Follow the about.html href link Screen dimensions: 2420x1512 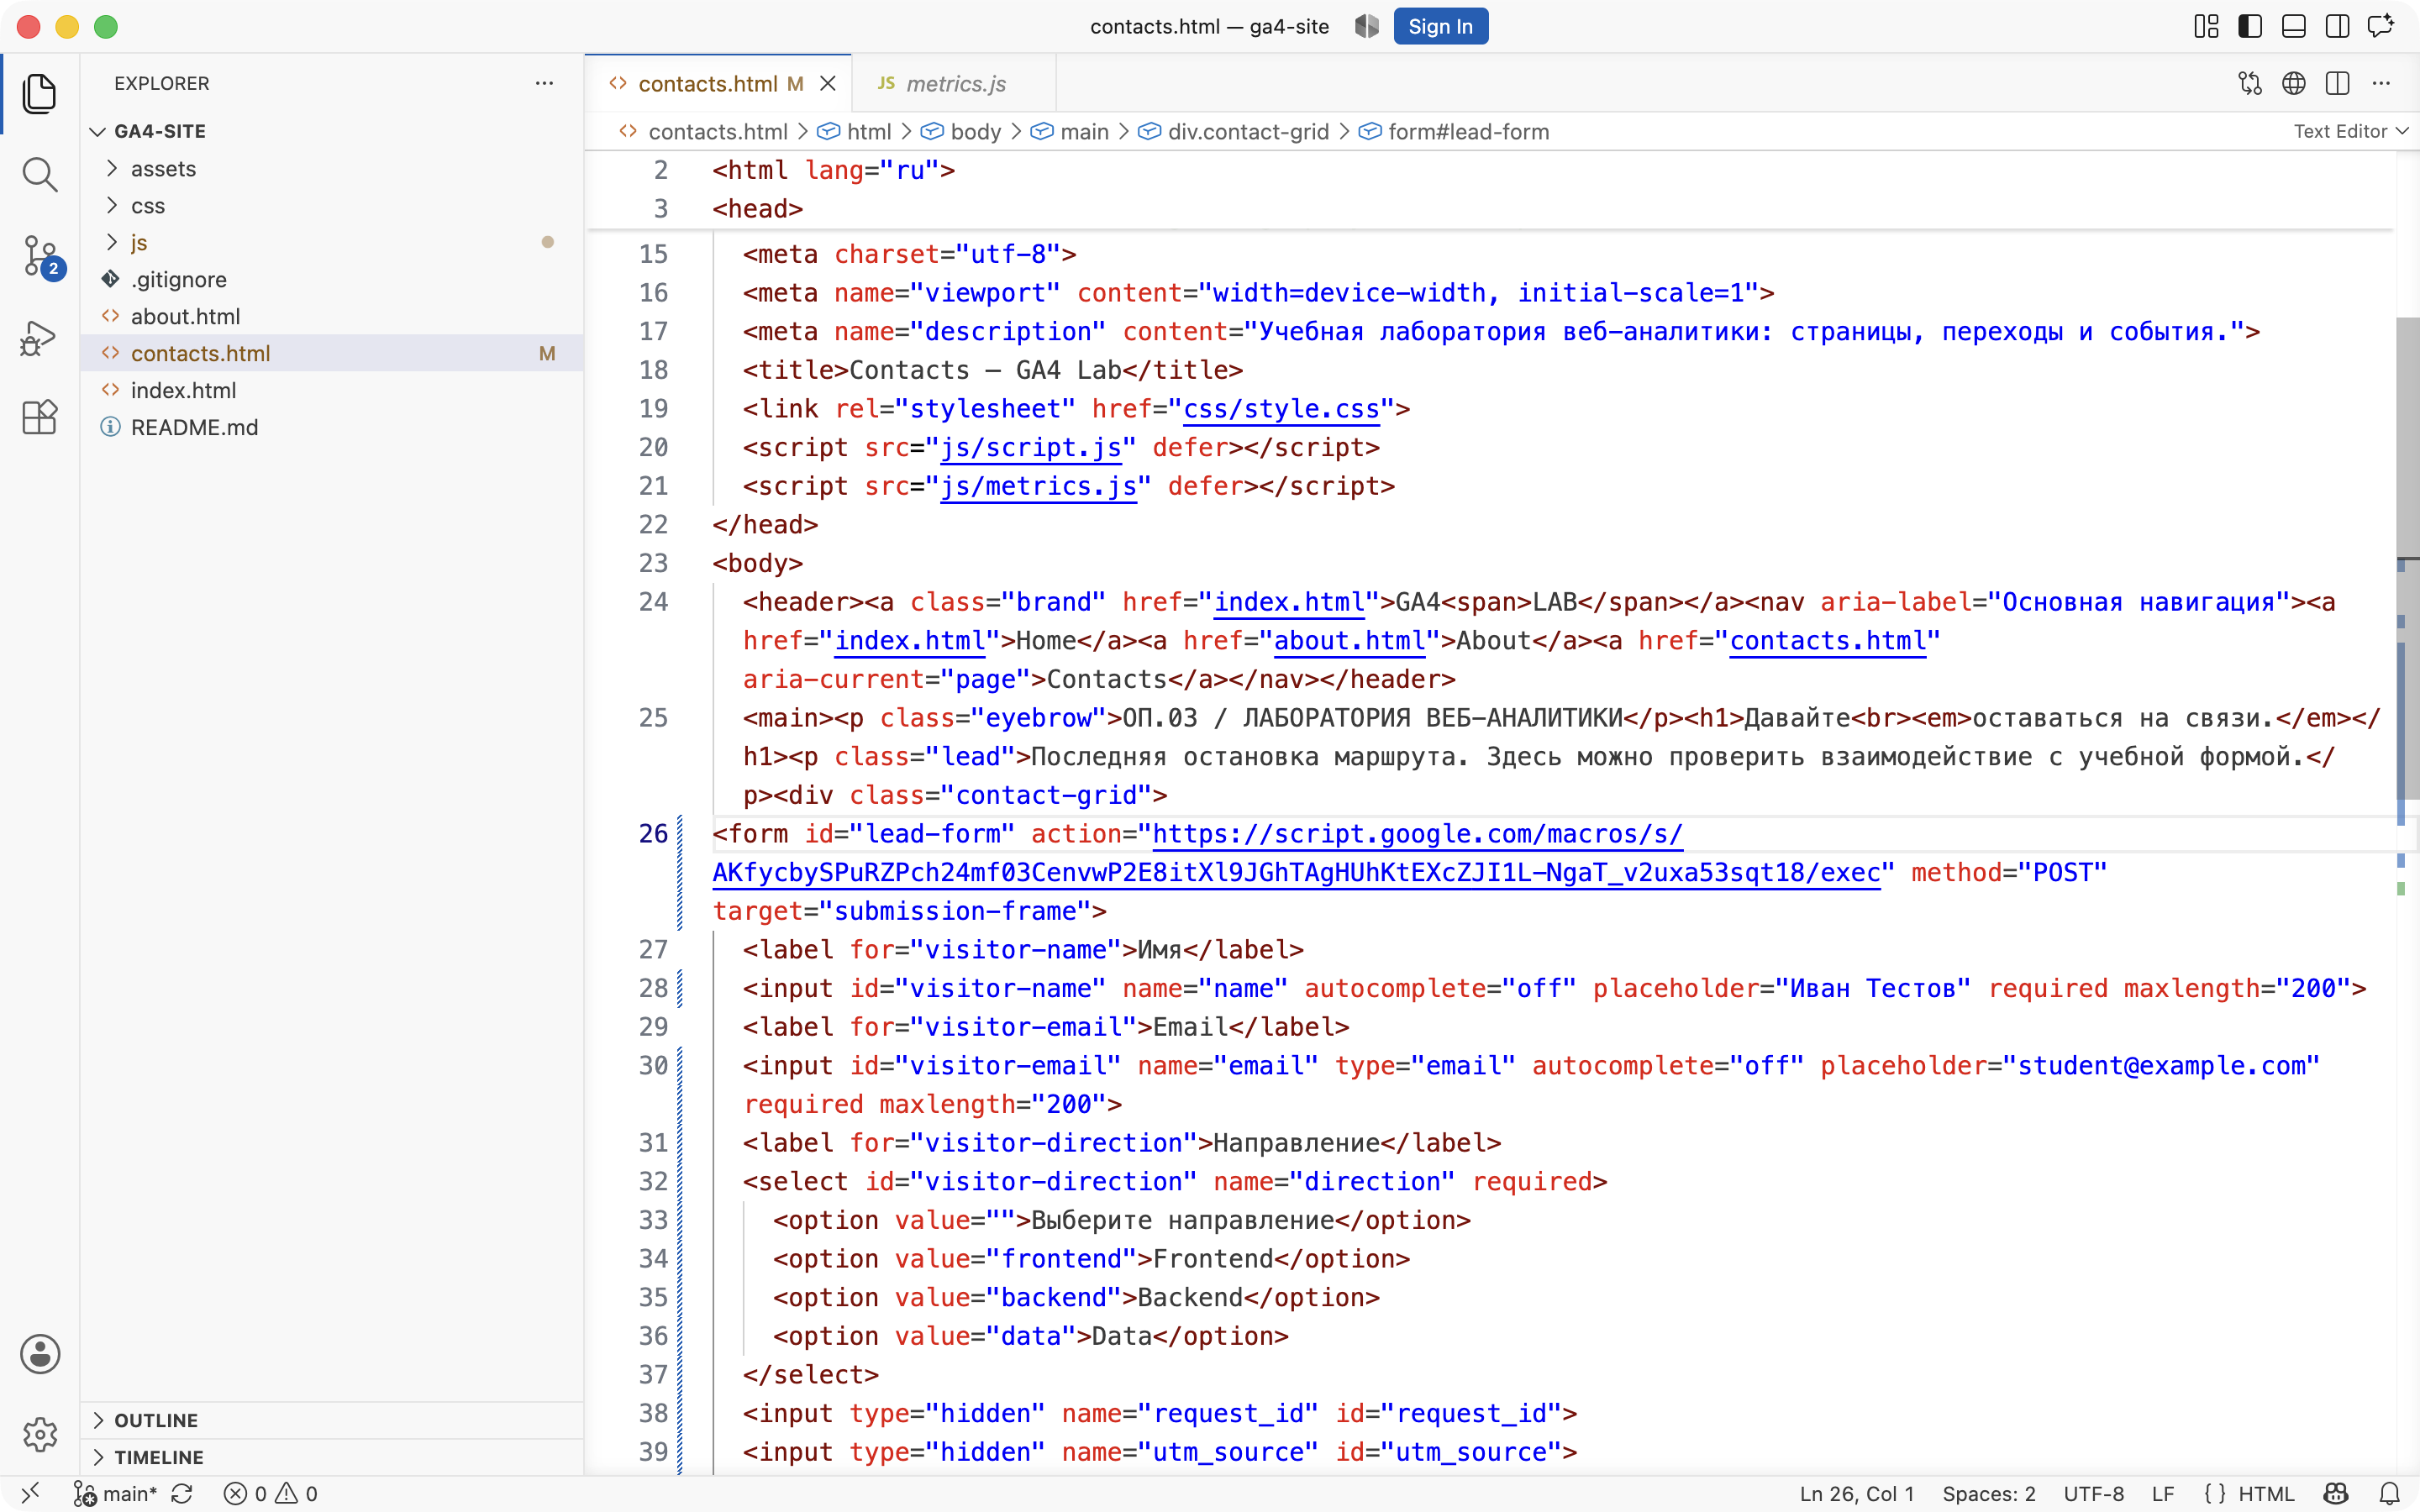[1349, 640]
